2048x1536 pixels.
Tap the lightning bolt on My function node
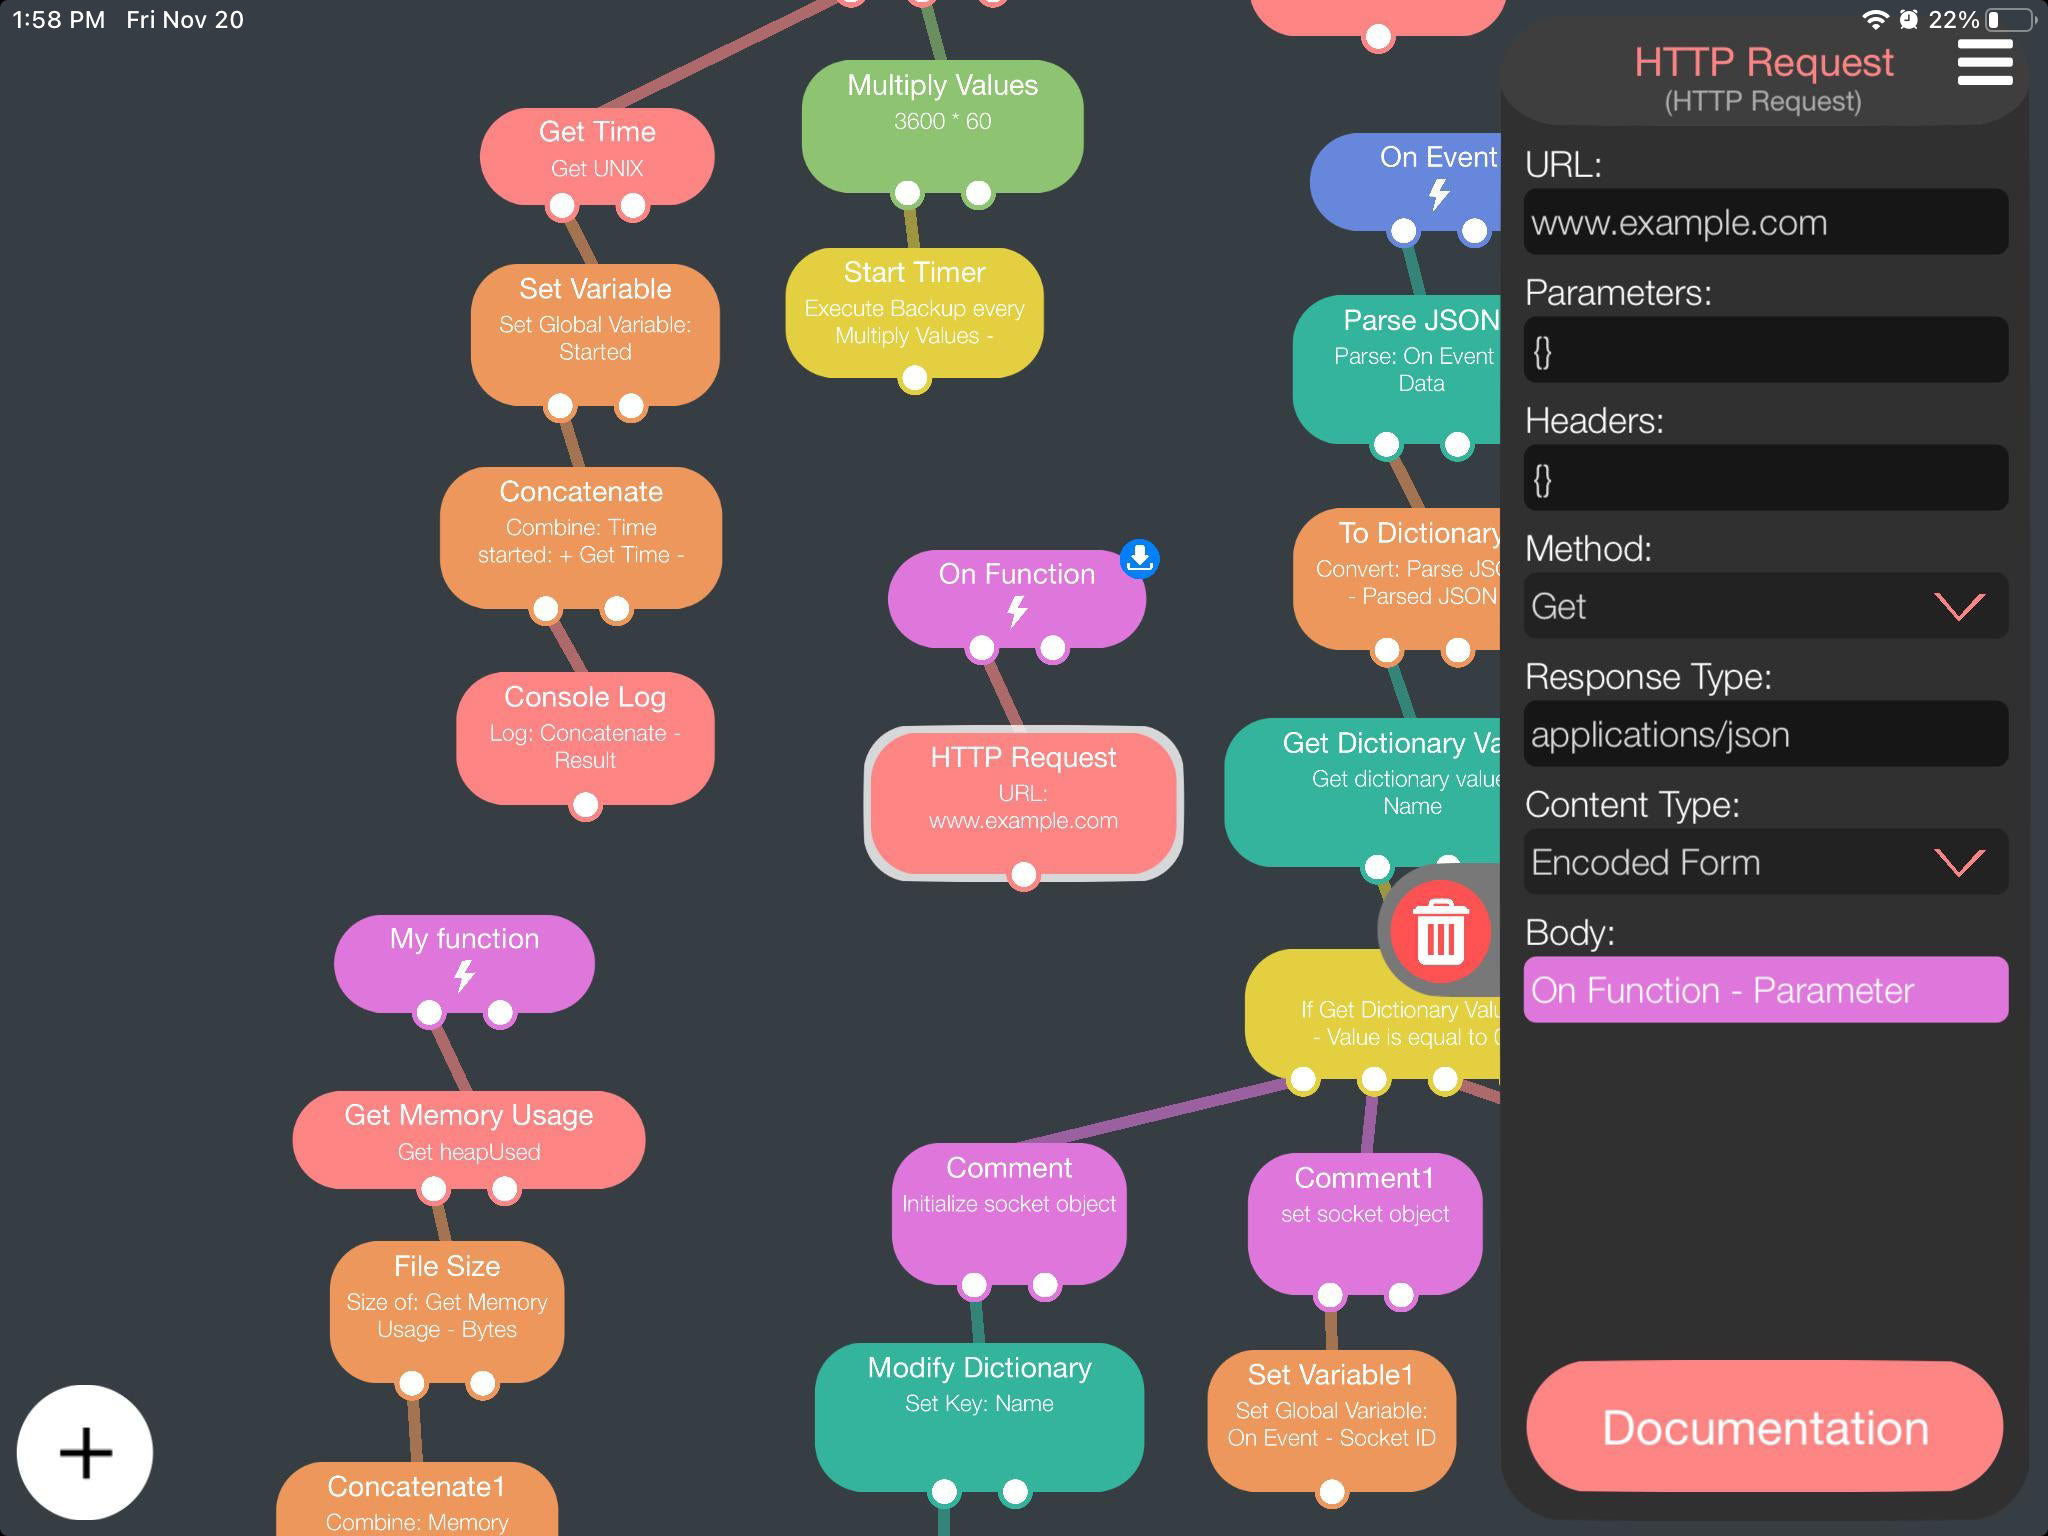point(464,975)
